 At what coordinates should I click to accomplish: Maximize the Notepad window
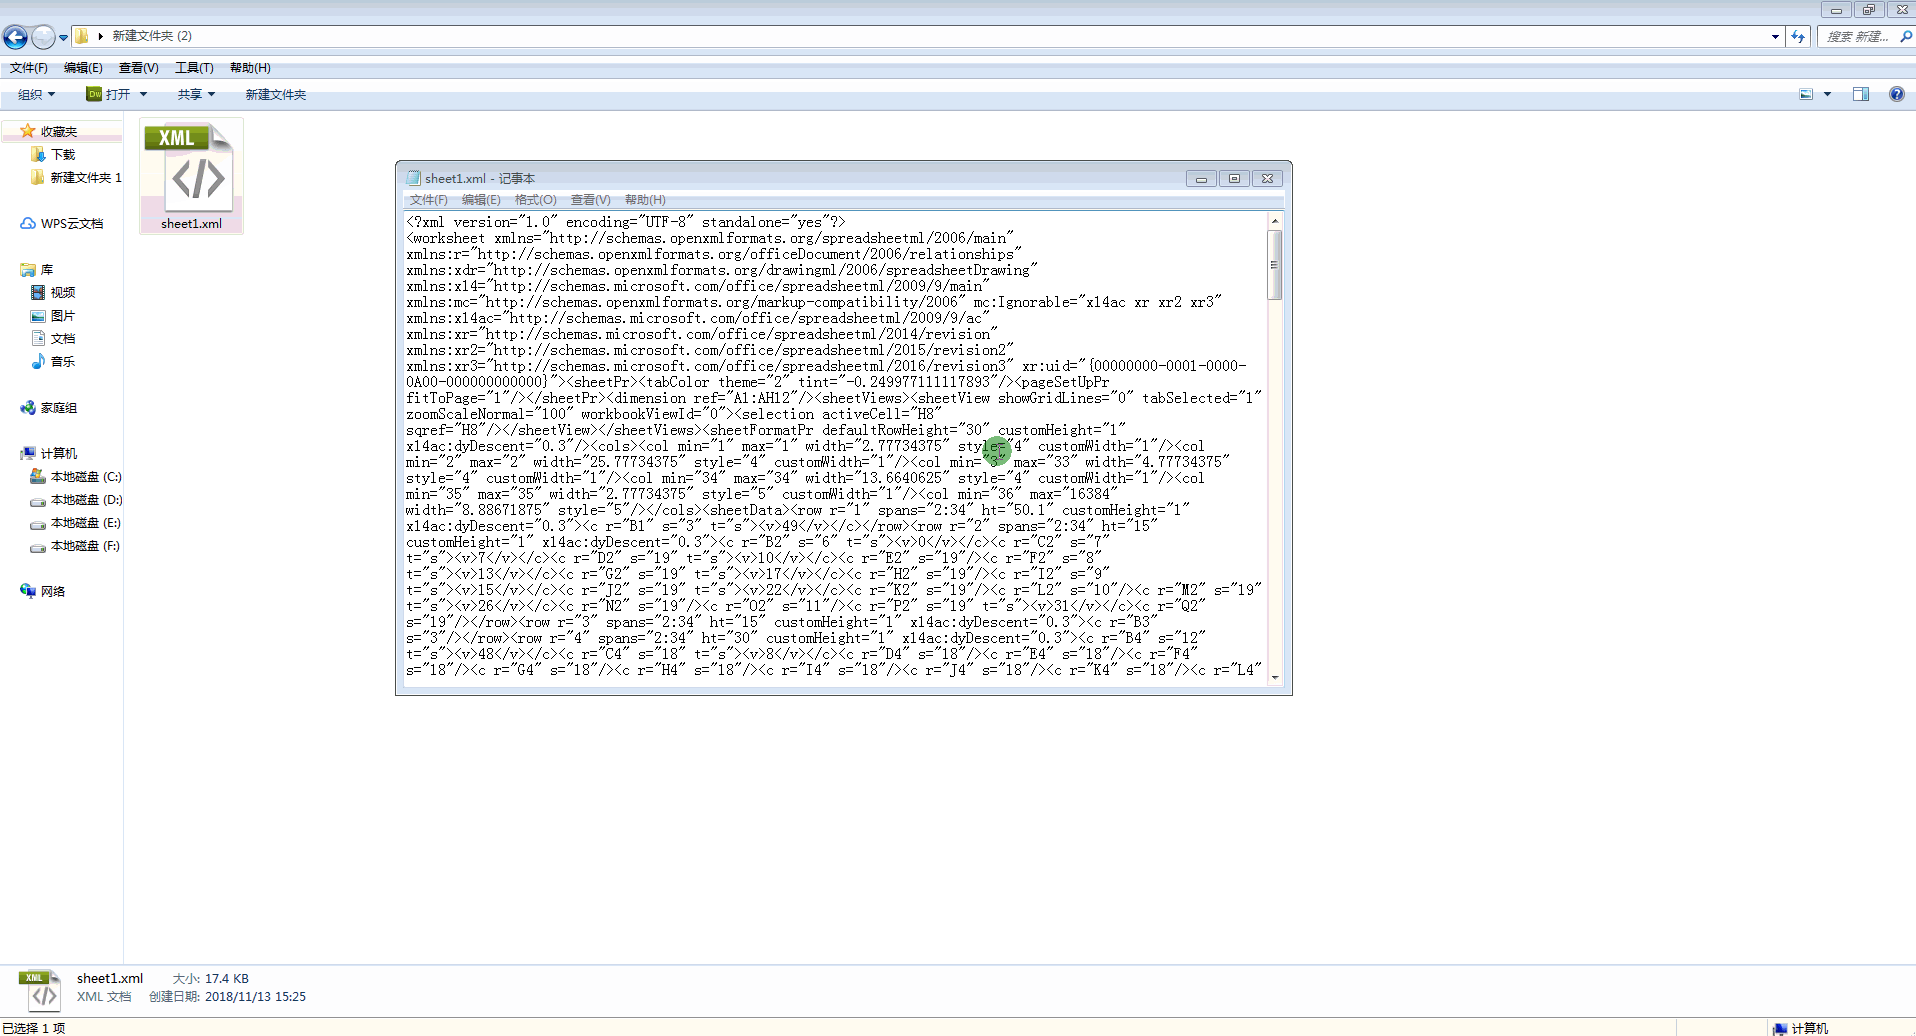pos(1234,178)
